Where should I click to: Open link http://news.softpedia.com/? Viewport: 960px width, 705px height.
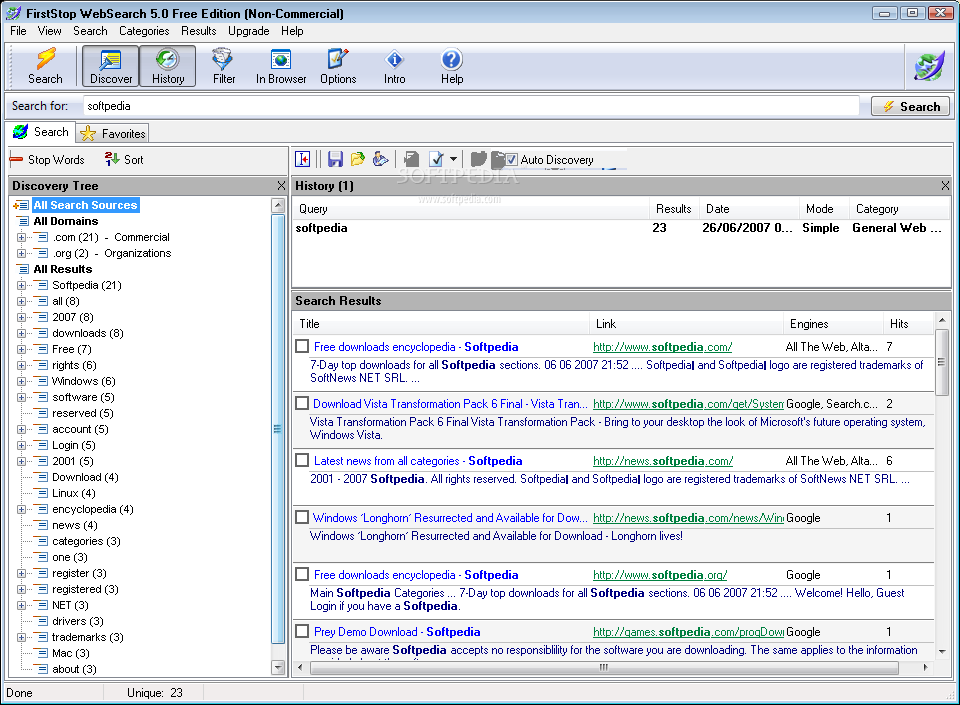pyautogui.click(x=663, y=461)
